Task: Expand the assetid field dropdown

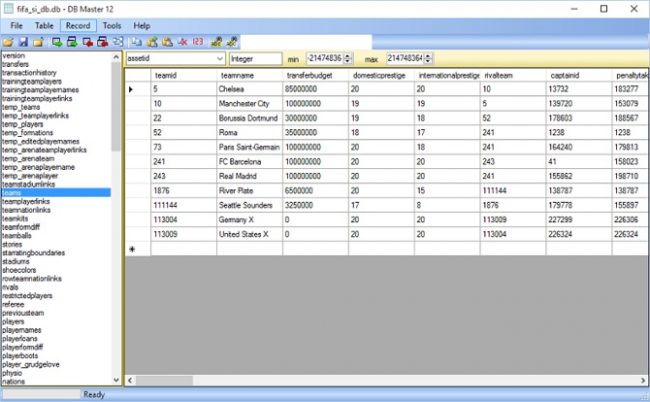Action: click(x=220, y=58)
